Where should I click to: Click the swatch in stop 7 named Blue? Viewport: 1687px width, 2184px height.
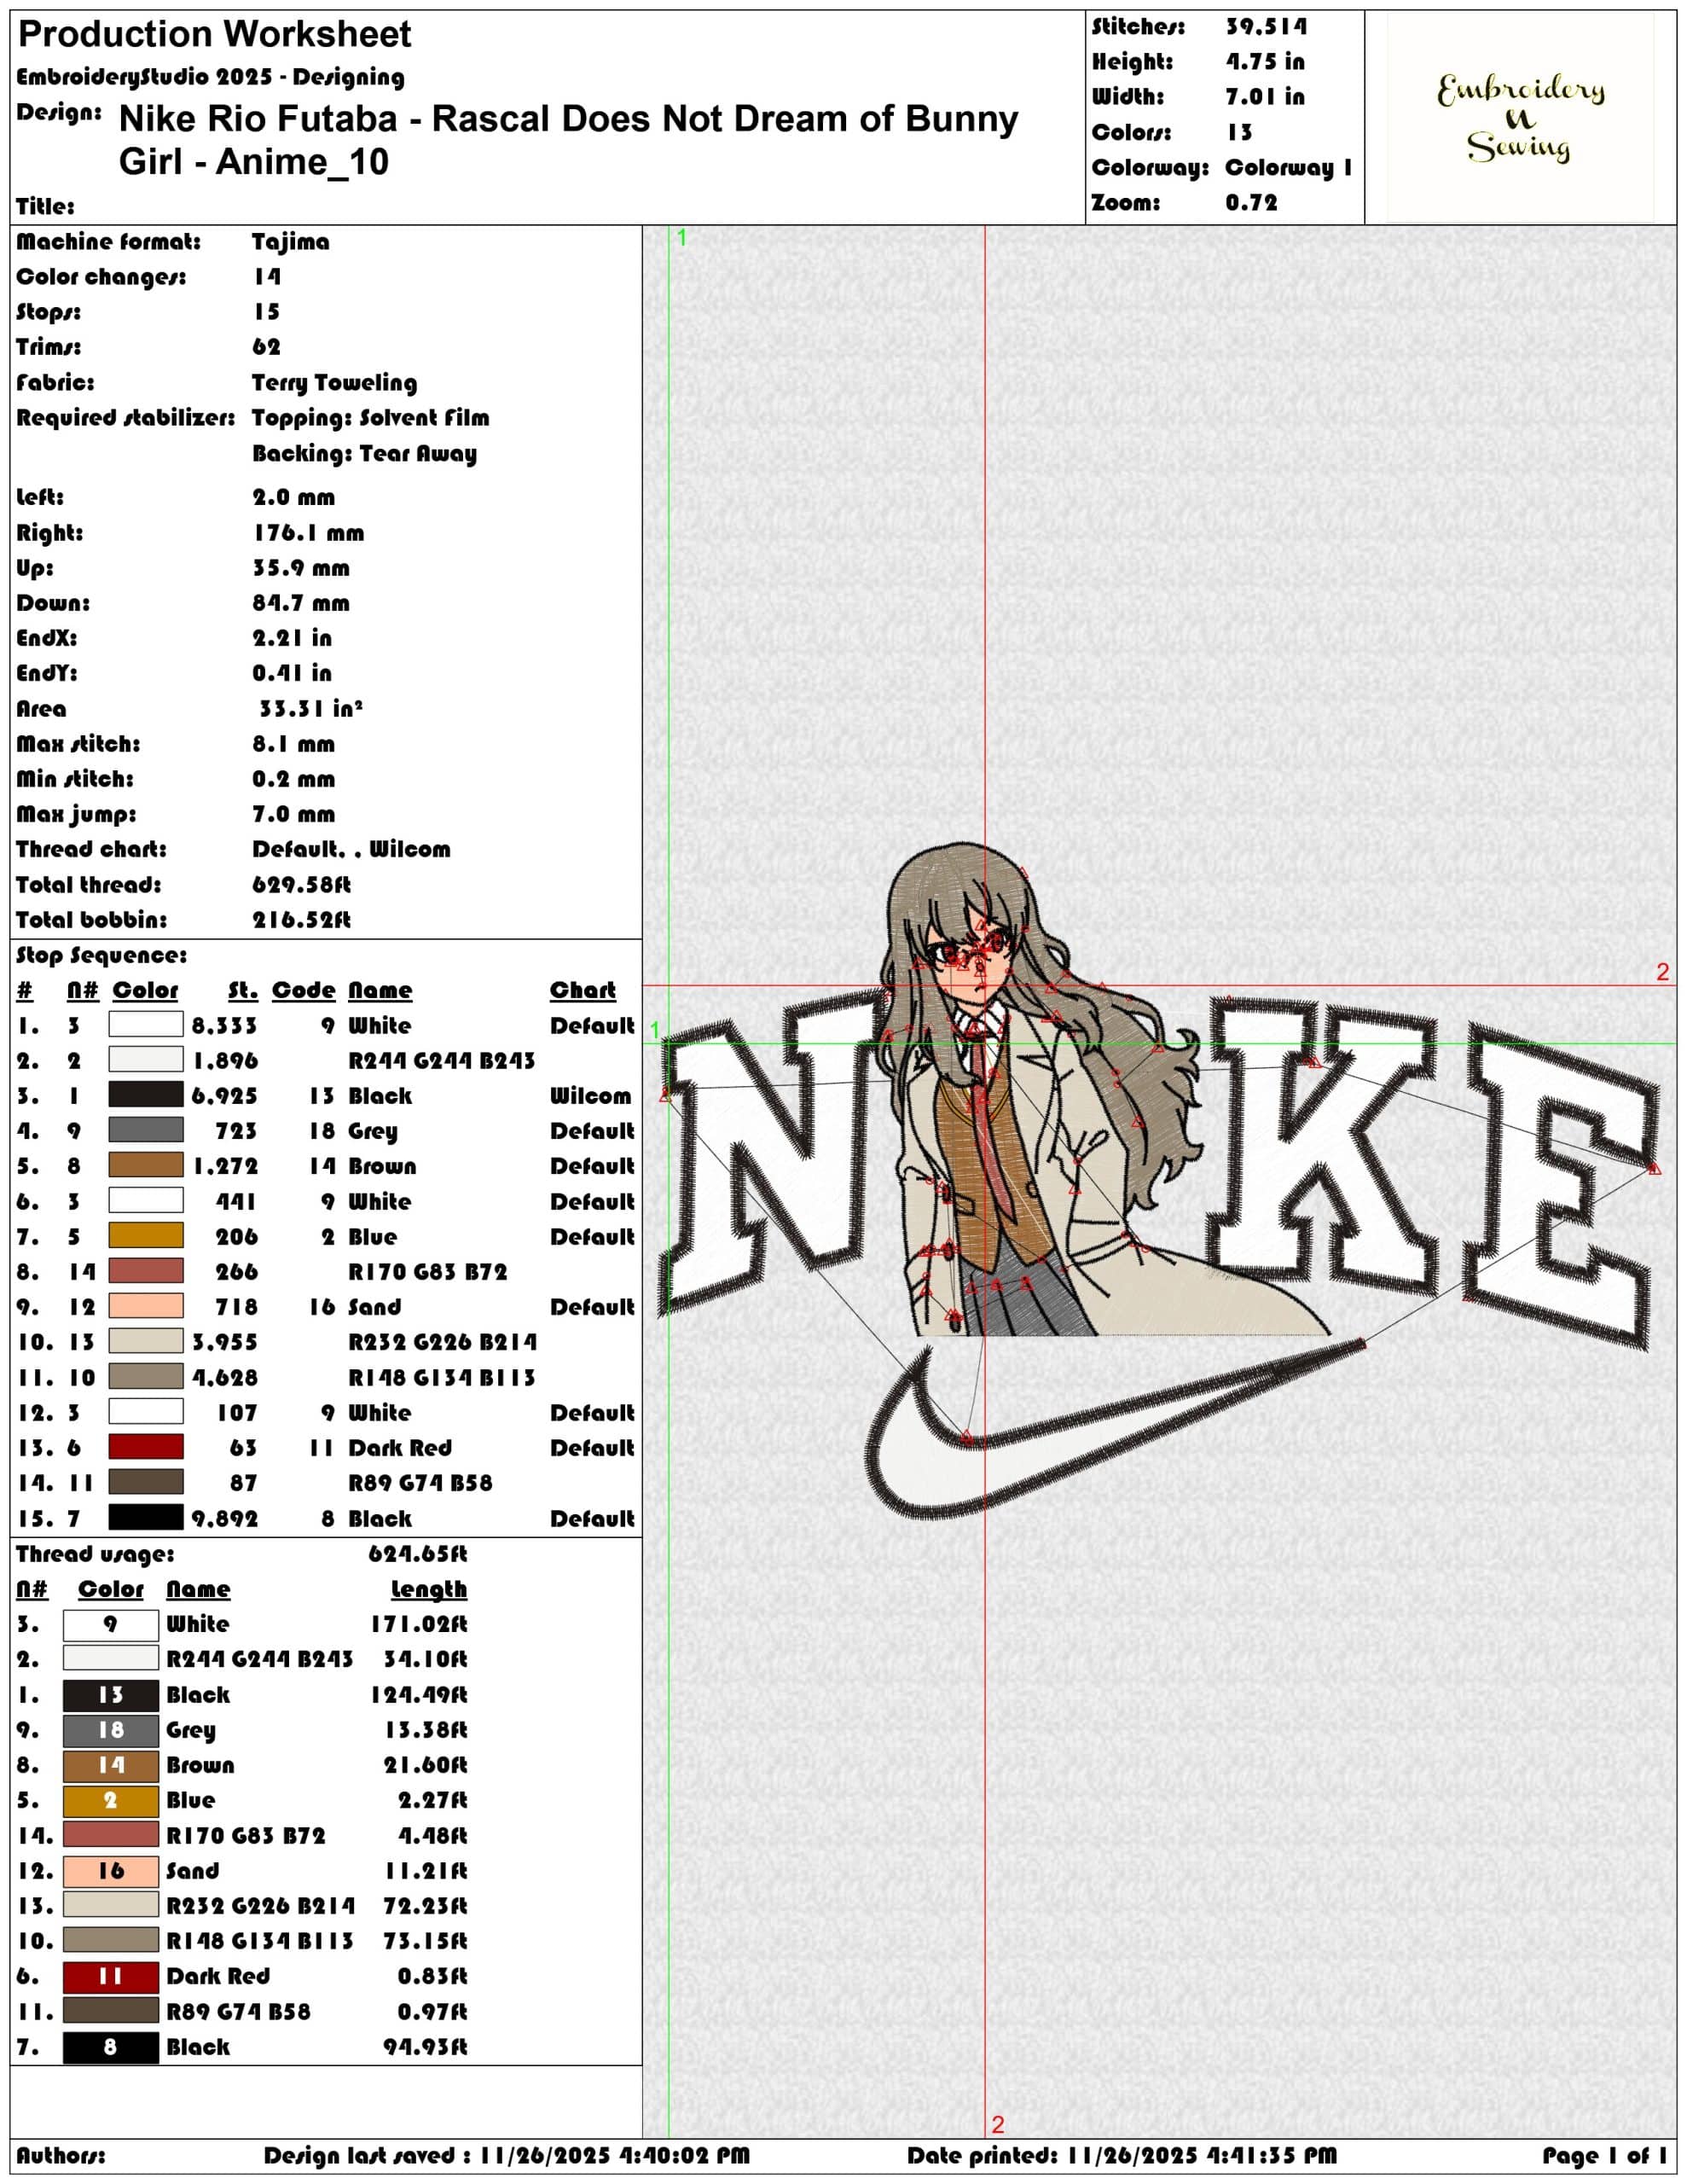pos(146,1235)
